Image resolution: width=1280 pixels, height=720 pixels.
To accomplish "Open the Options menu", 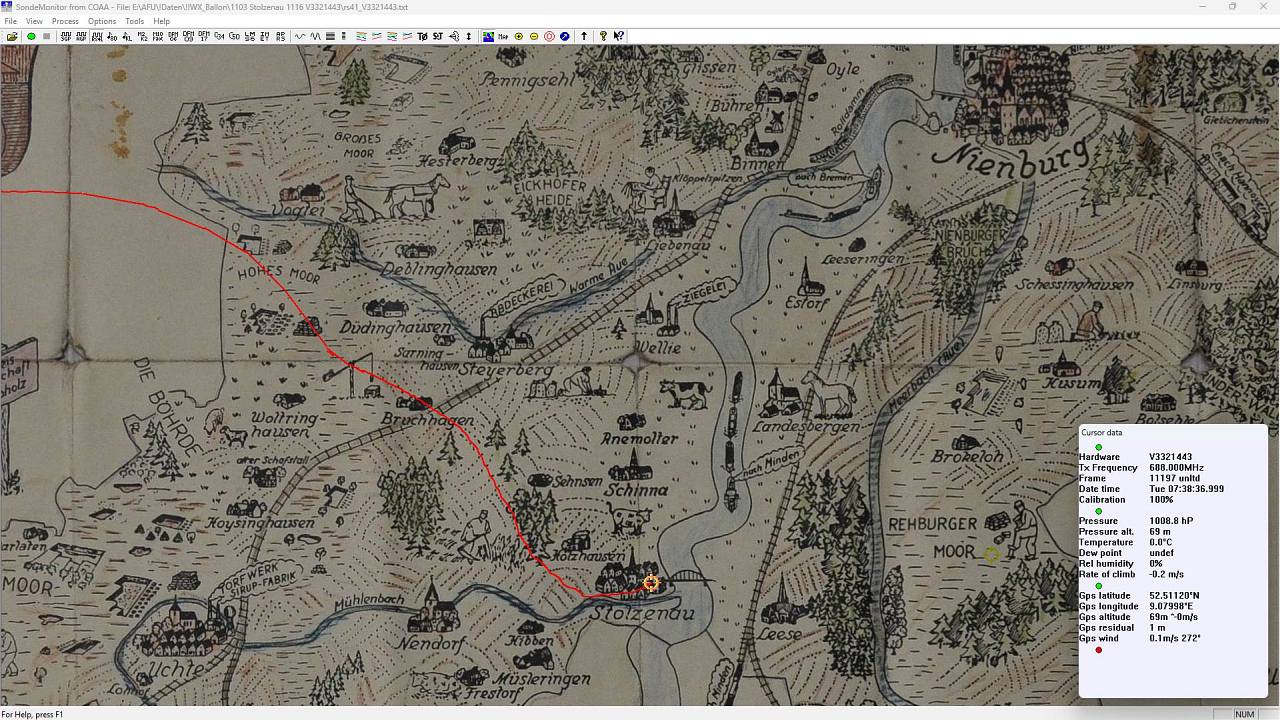I will (x=101, y=21).
